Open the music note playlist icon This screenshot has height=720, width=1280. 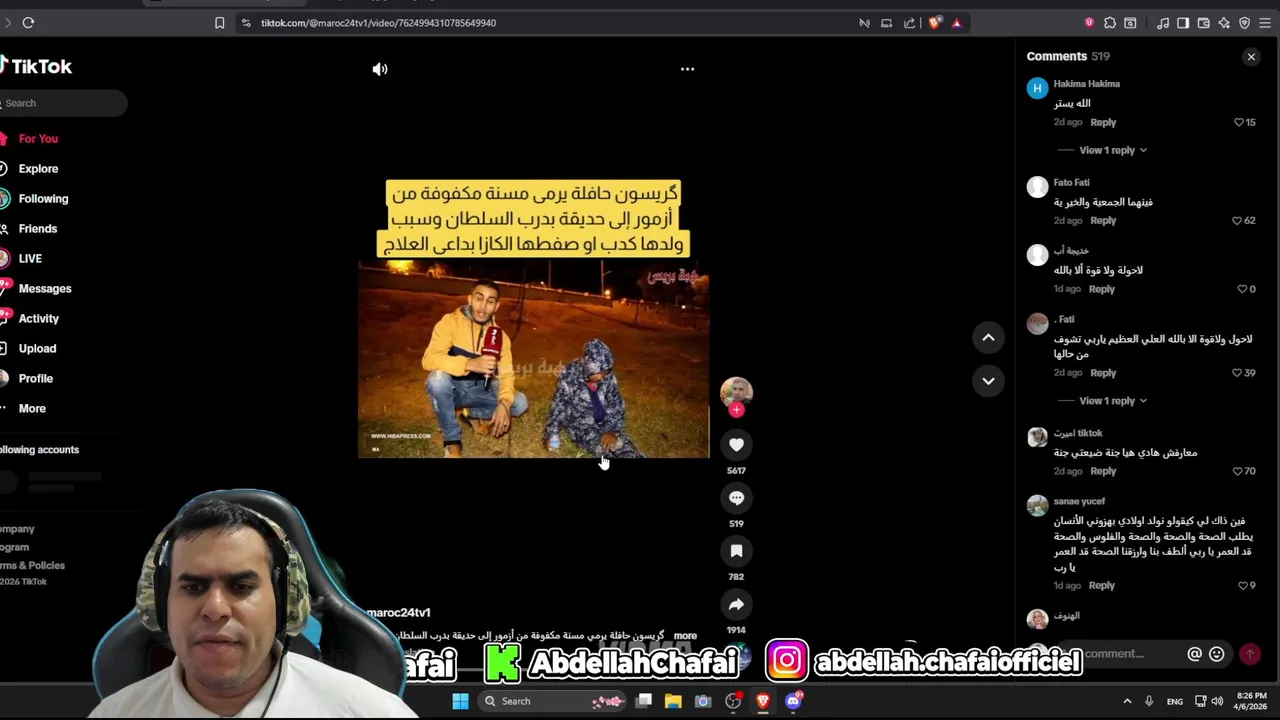click(1163, 23)
